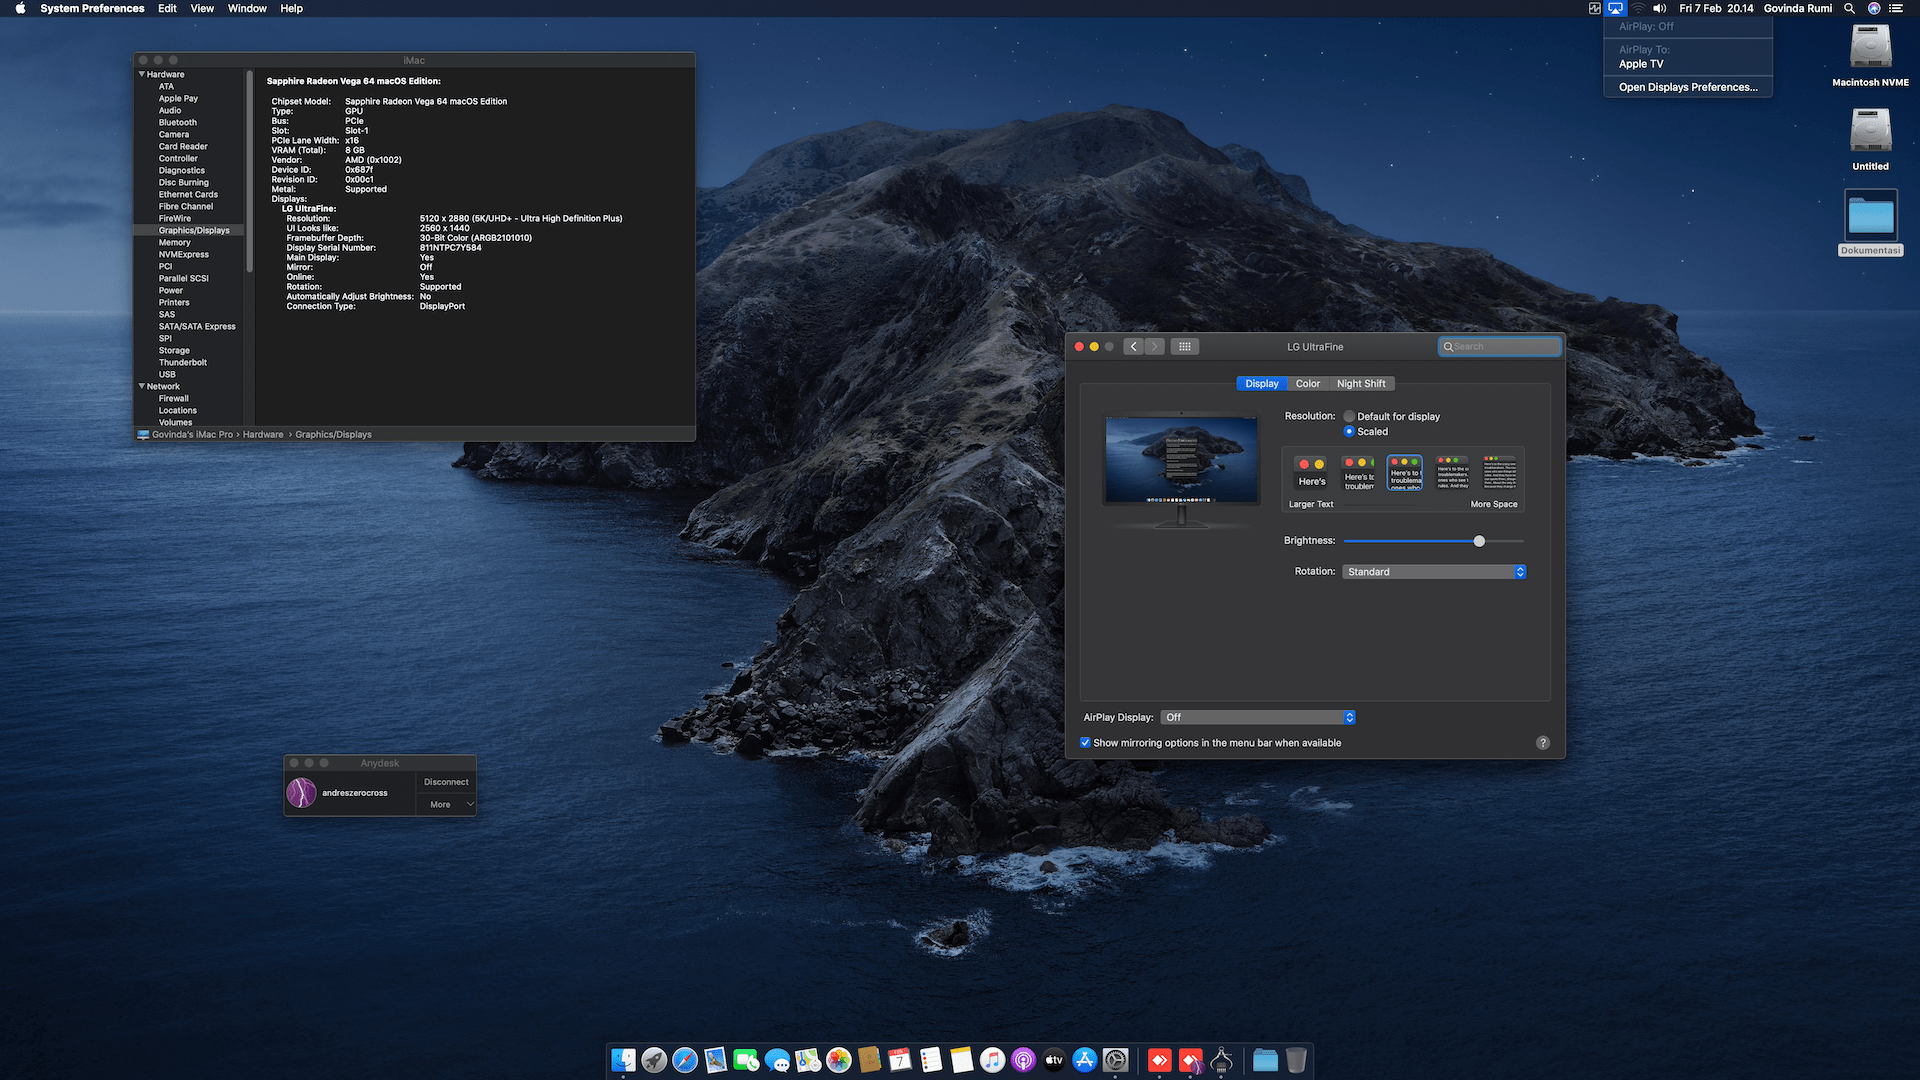Go back using the preferences back arrow
The image size is (1920, 1080).
(x=1133, y=347)
